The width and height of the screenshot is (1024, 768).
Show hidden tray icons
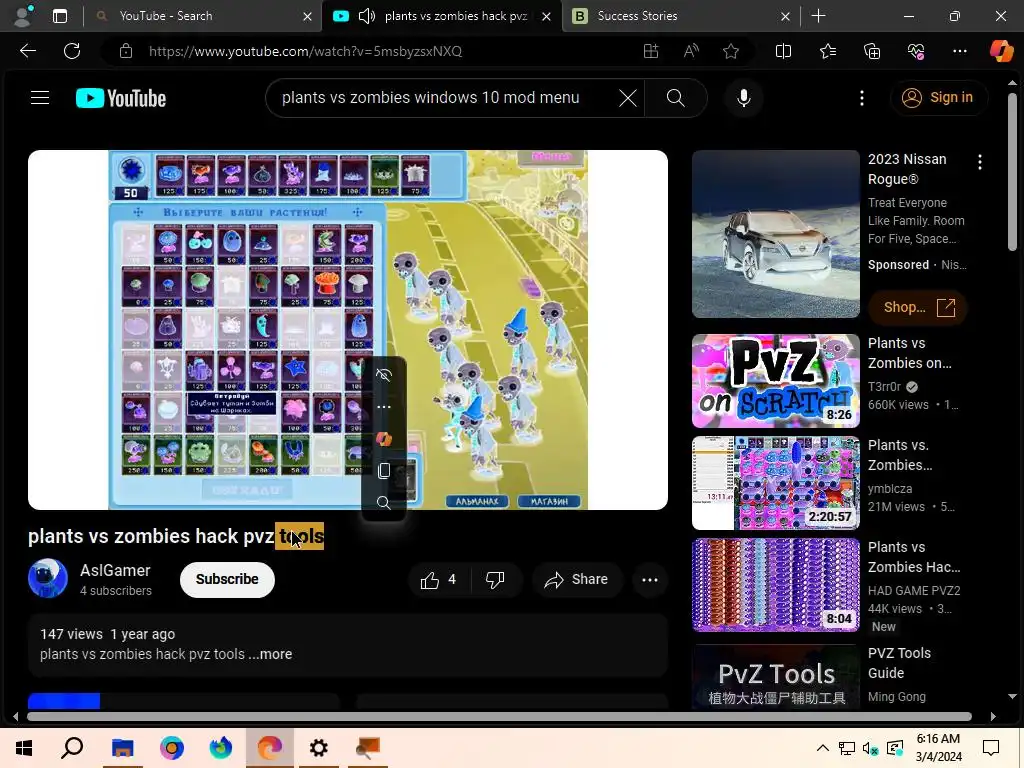point(823,748)
